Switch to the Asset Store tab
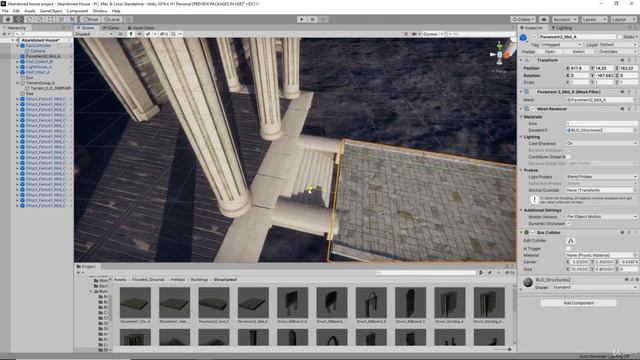This screenshot has width=640, height=360. 141,28
